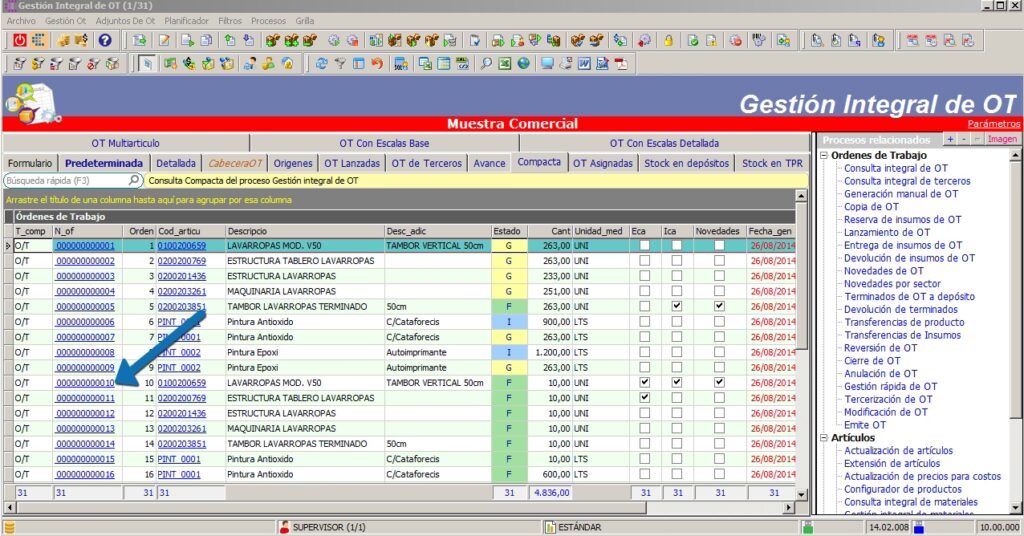Open the Planificador menu
The image size is (1024, 536).
pyautogui.click(x=187, y=20)
